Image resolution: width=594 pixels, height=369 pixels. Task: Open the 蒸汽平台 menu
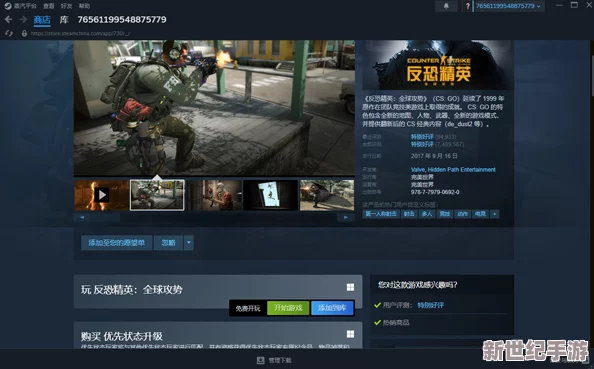(x=25, y=6)
